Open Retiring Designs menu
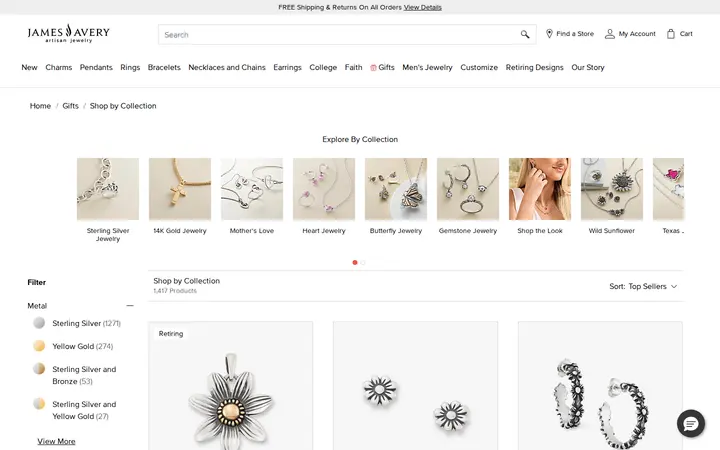720x450 pixels. coord(534,68)
